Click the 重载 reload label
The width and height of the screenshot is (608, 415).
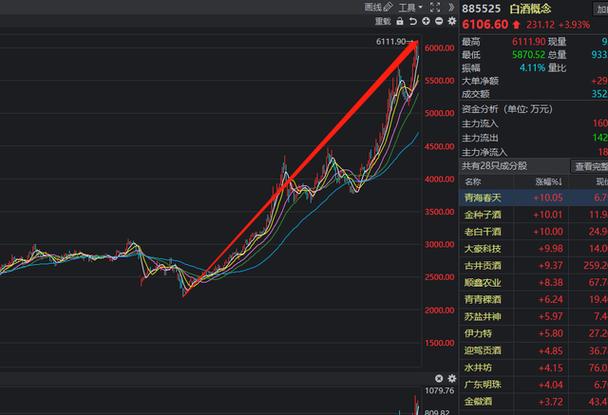(x=383, y=21)
